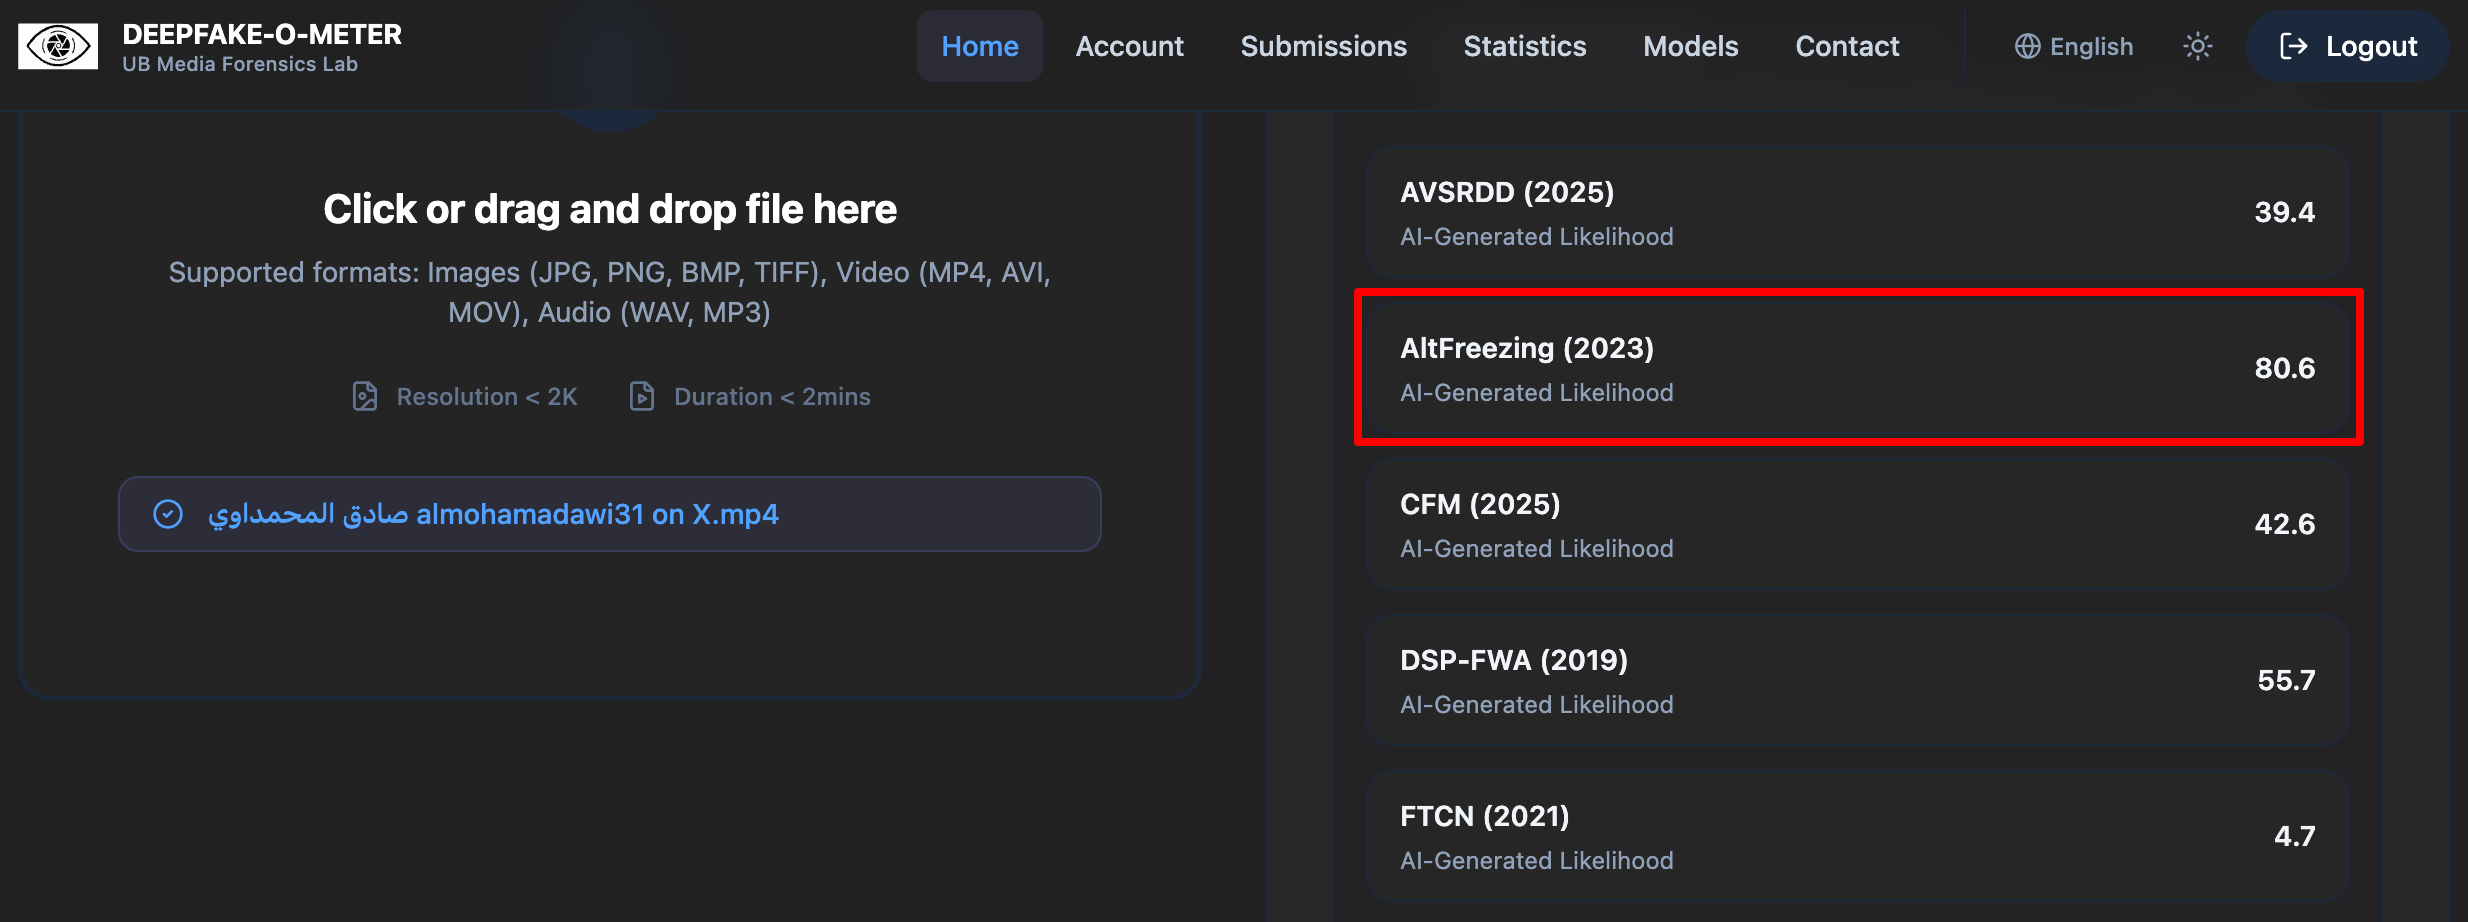The height and width of the screenshot is (922, 2468).
Task: Select the FTCN (2021) result card
Action: 1857,836
